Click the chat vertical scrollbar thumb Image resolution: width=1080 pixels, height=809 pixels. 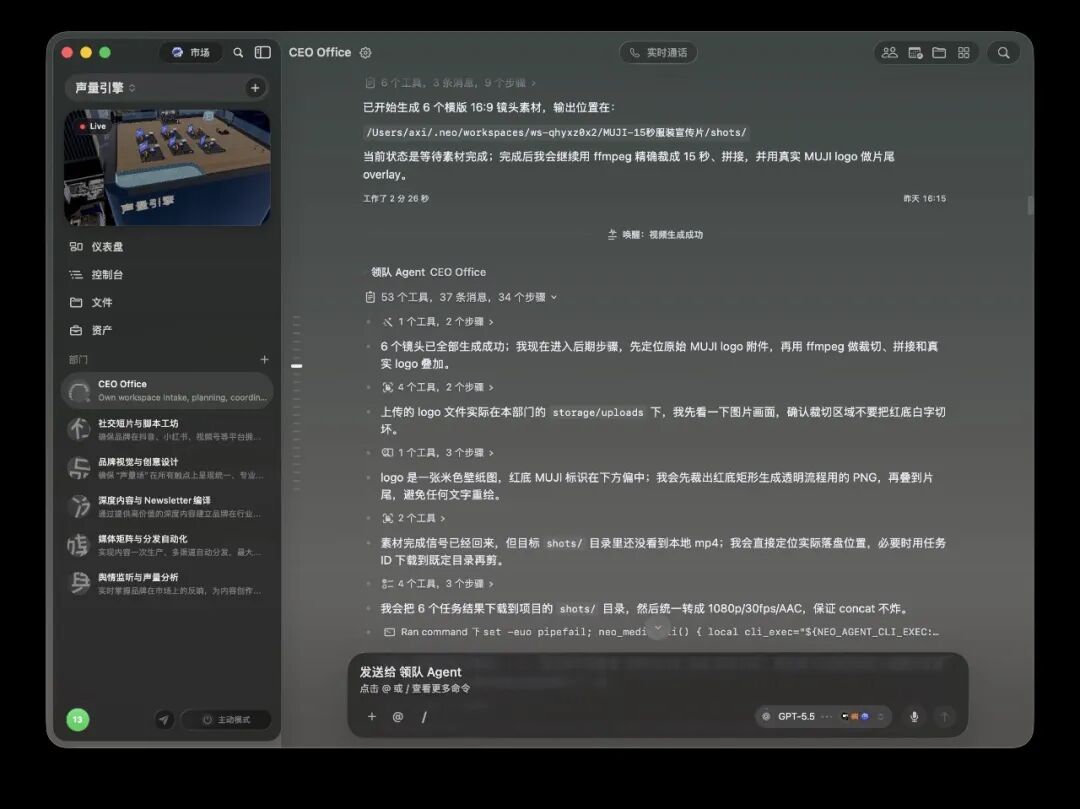[1030, 205]
